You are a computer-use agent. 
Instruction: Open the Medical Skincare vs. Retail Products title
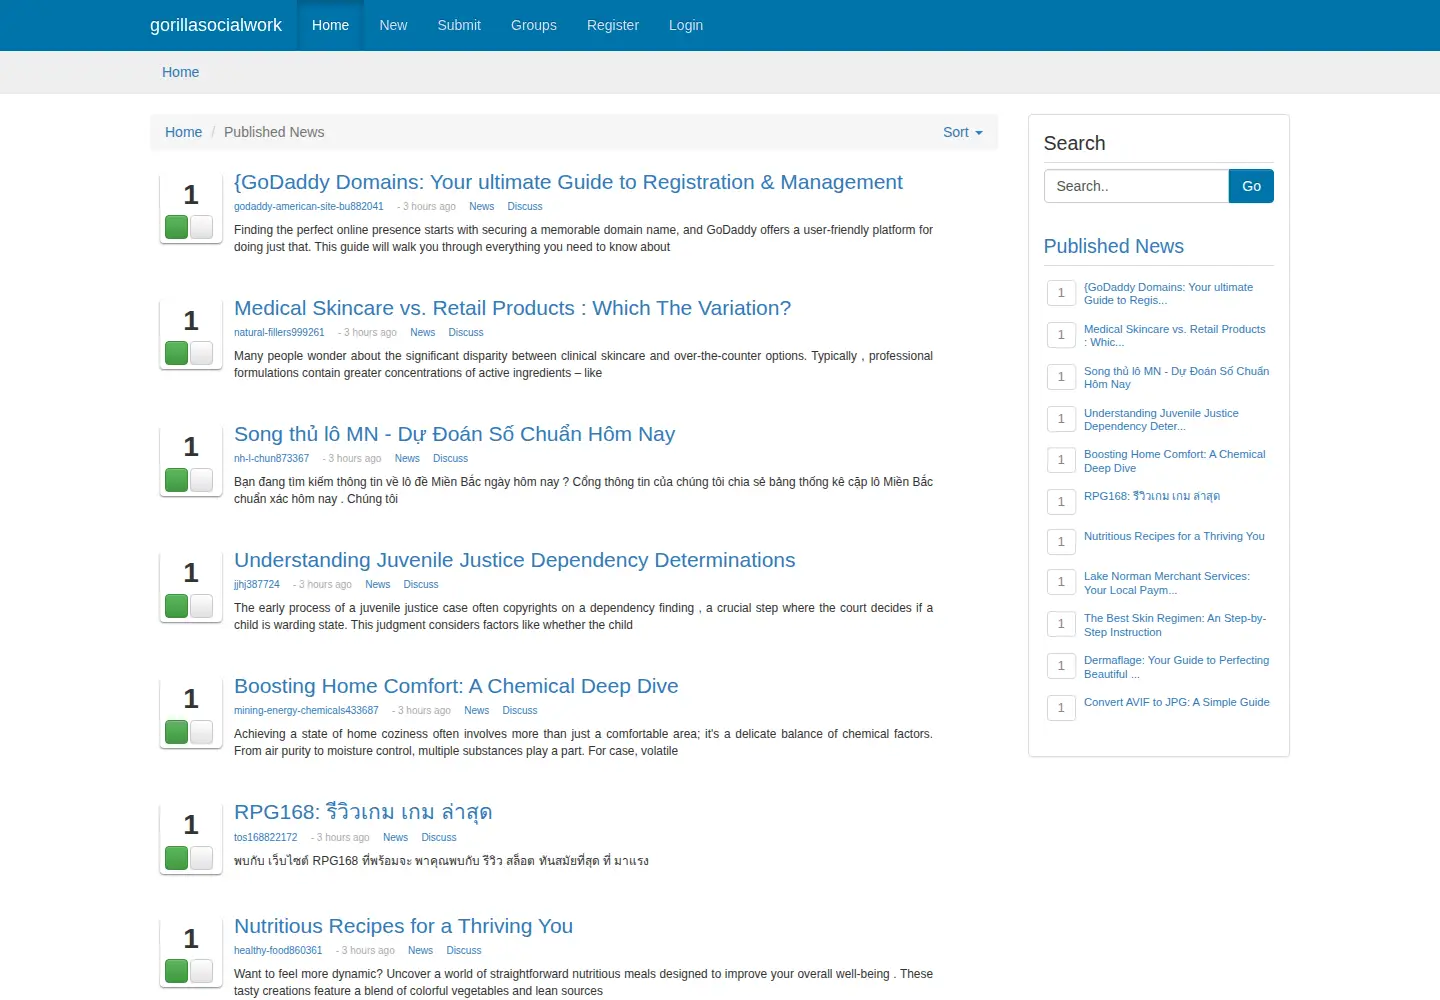[x=512, y=308]
